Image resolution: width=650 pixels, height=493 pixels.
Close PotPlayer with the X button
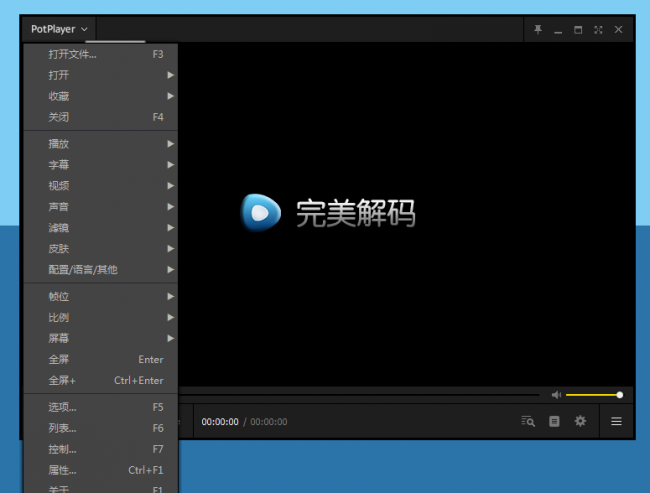(x=618, y=29)
